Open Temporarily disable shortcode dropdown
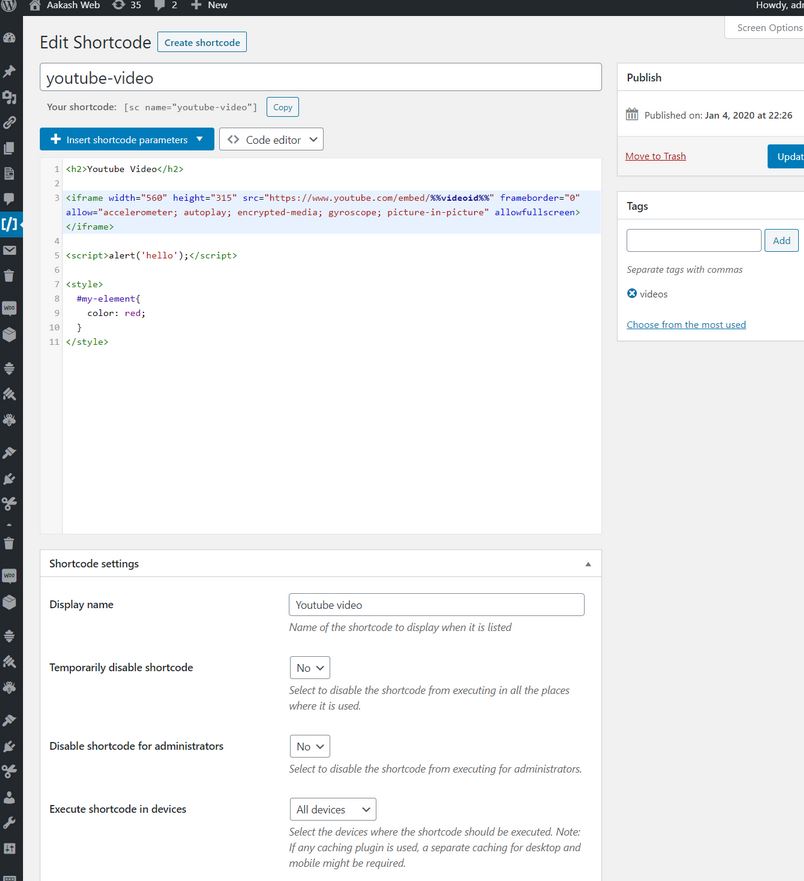This screenshot has height=881, width=804. coord(310,667)
